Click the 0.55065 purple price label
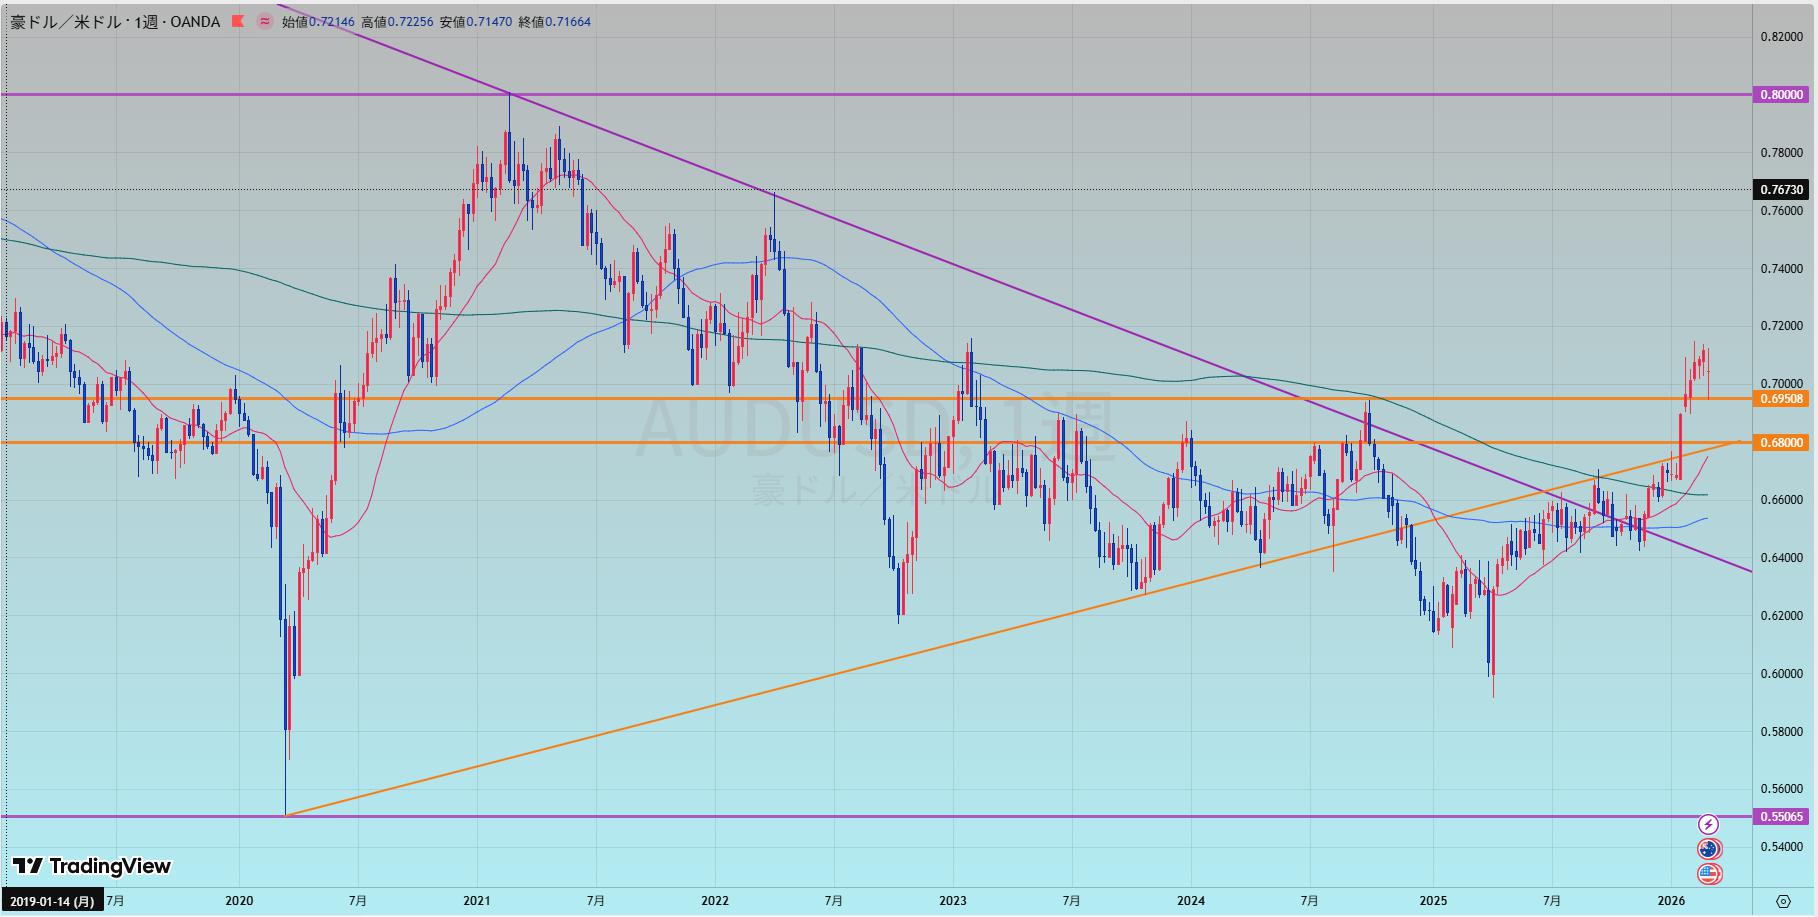This screenshot has height=917, width=1818. click(1781, 817)
